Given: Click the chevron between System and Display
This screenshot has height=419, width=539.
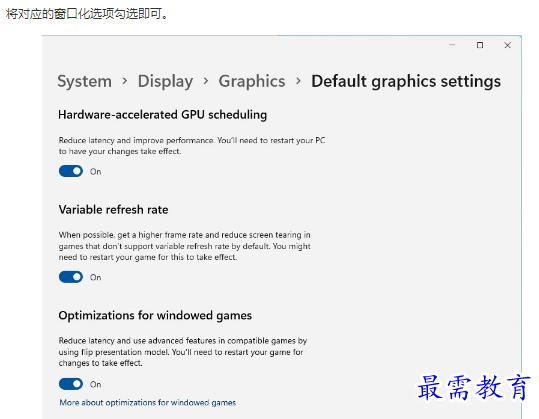Looking at the screenshot, I should (125, 81).
